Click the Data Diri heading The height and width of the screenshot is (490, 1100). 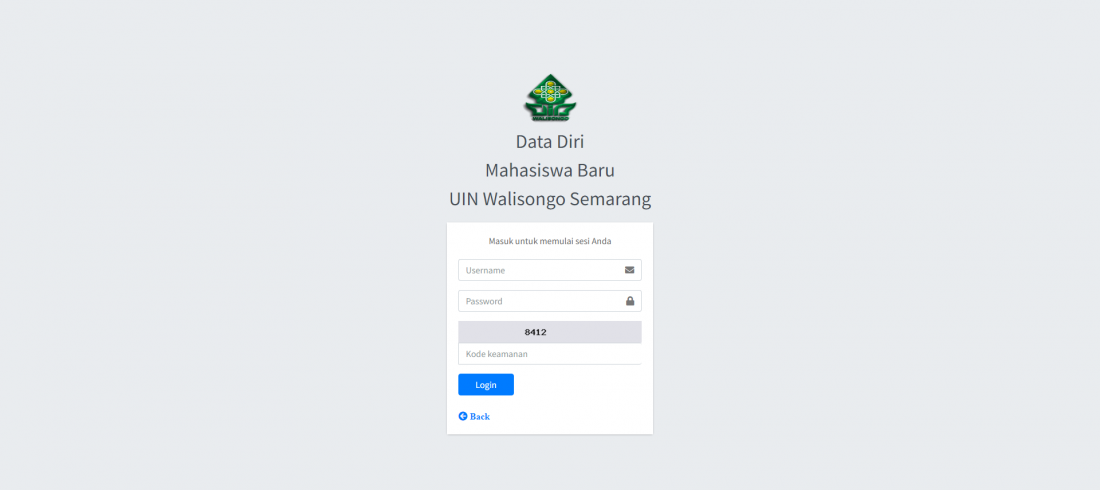[x=550, y=141]
